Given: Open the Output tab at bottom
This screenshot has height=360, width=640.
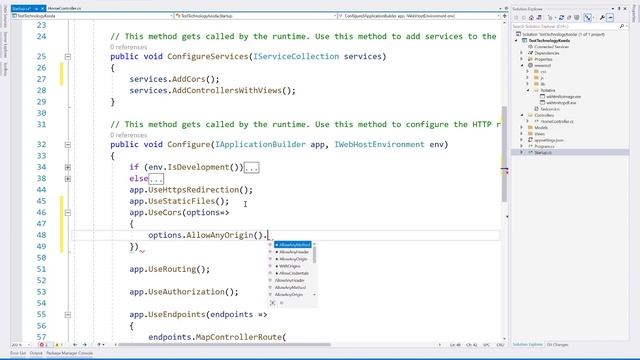Looking at the screenshot, I should coord(36,353).
